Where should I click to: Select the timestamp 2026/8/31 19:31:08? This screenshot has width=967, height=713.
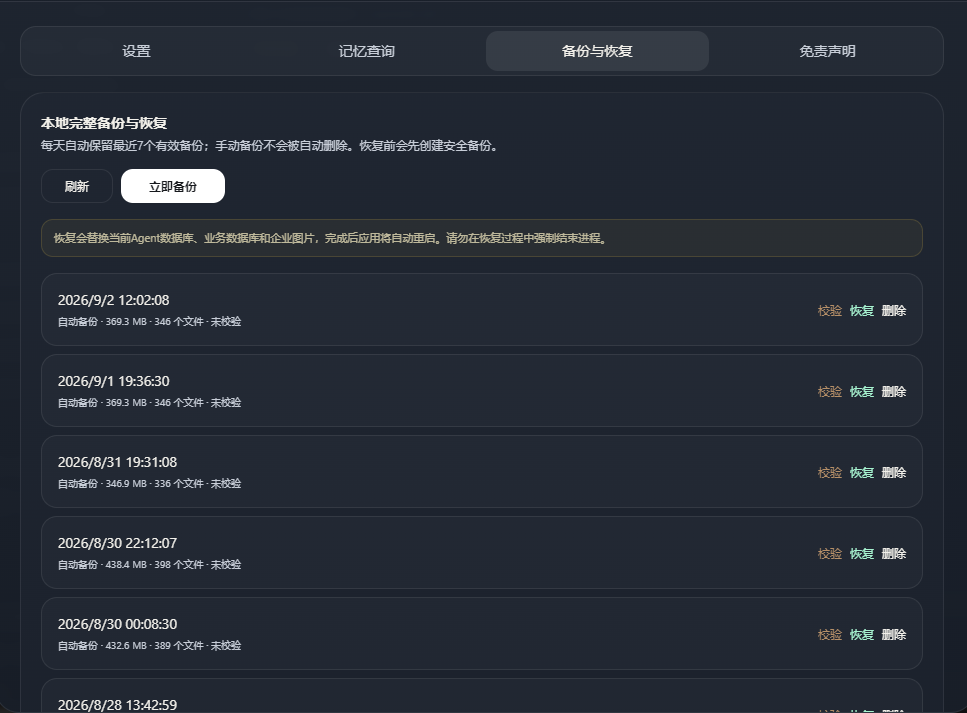pyautogui.click(x=117, y=463)
